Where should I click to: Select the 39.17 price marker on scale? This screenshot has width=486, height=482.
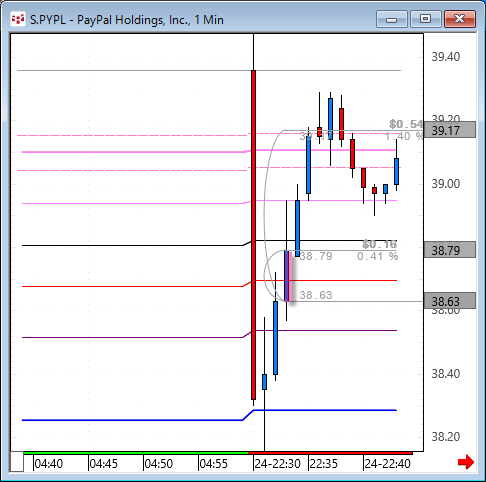pos(450,130)
